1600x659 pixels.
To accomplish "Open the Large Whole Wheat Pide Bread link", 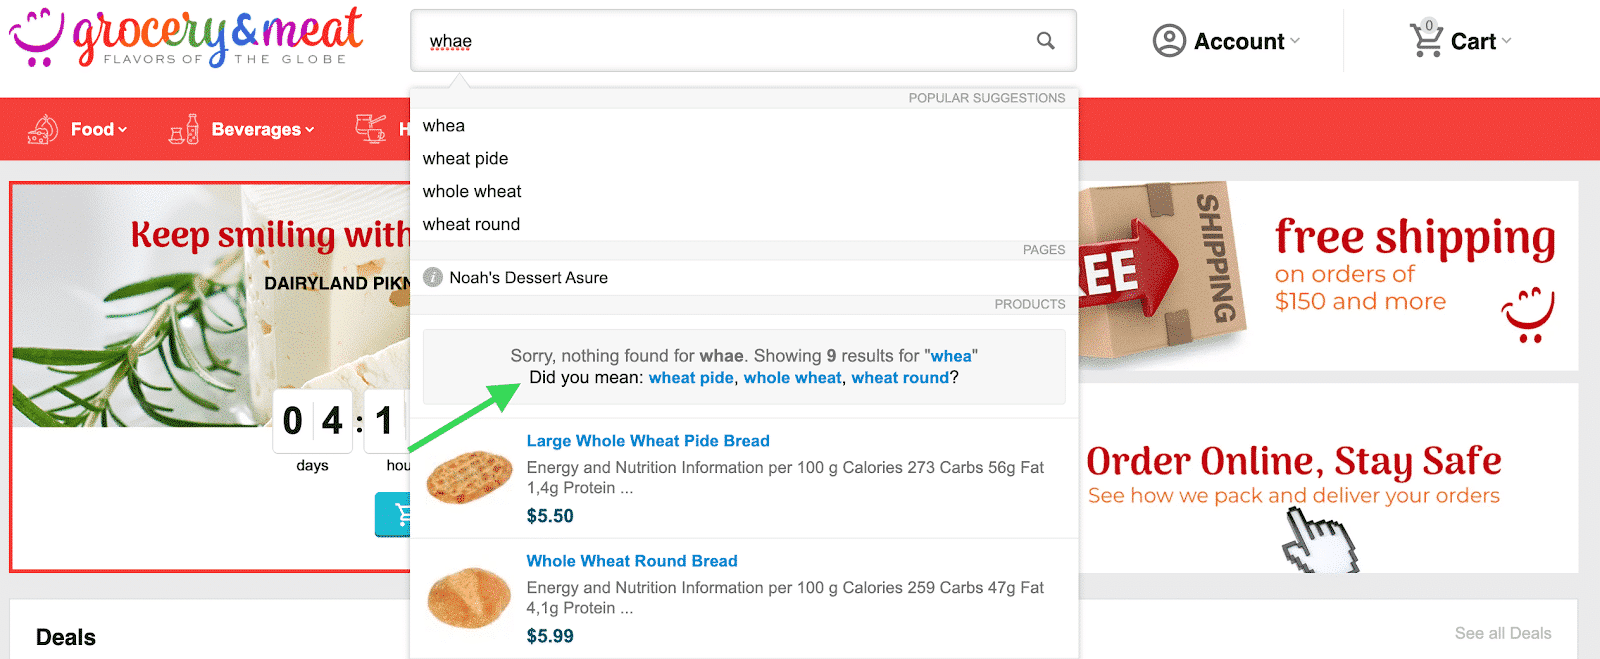I will [x=648, y=441].
